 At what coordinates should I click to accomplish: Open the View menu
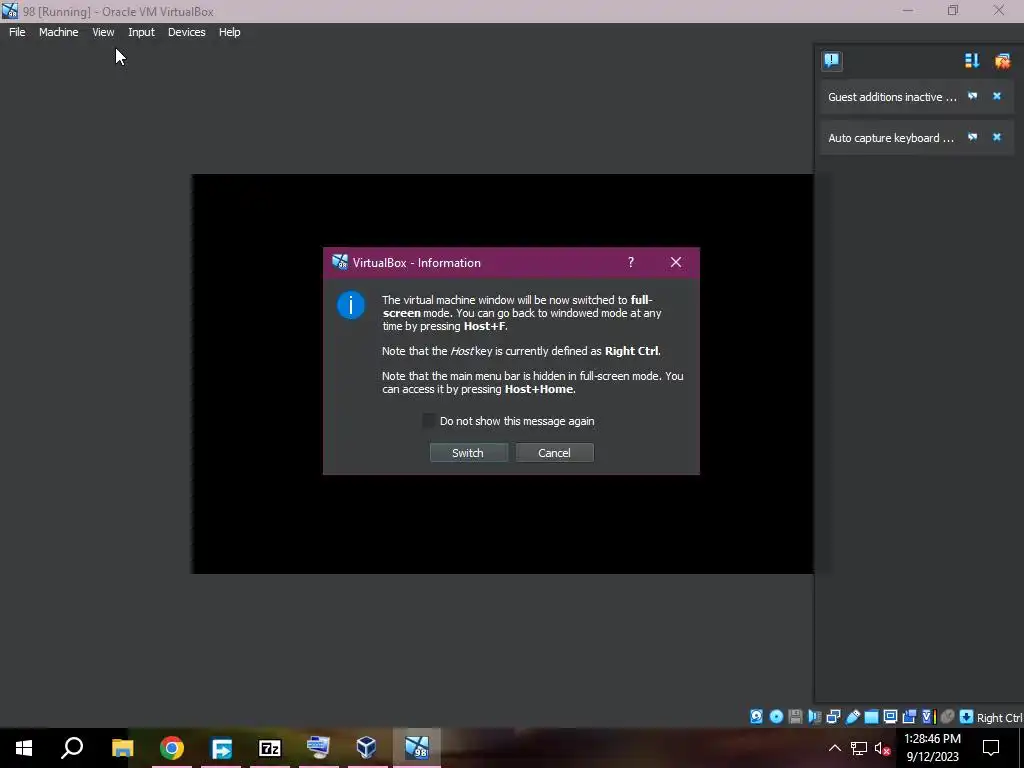103,32
